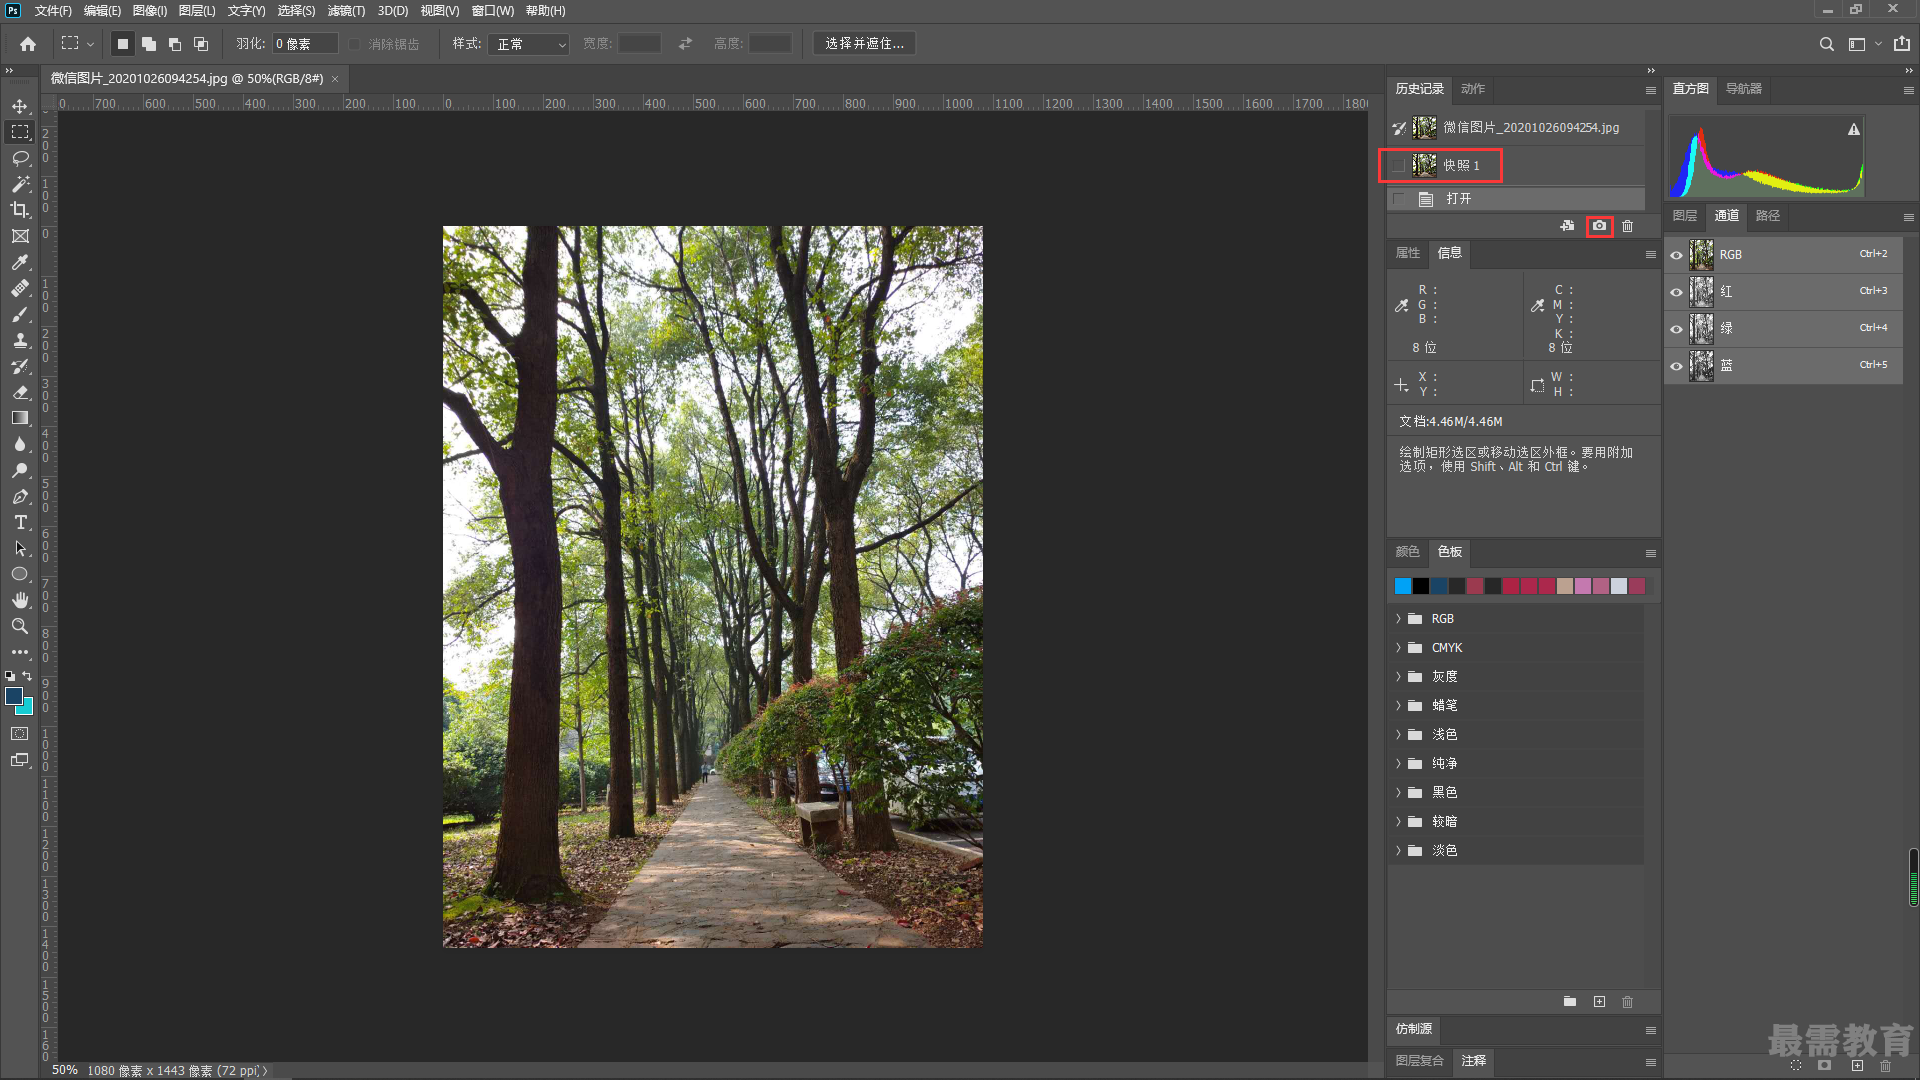1920x1080 pixels.
Task: Select the Magic Wand tool
Action: point(20,184)
